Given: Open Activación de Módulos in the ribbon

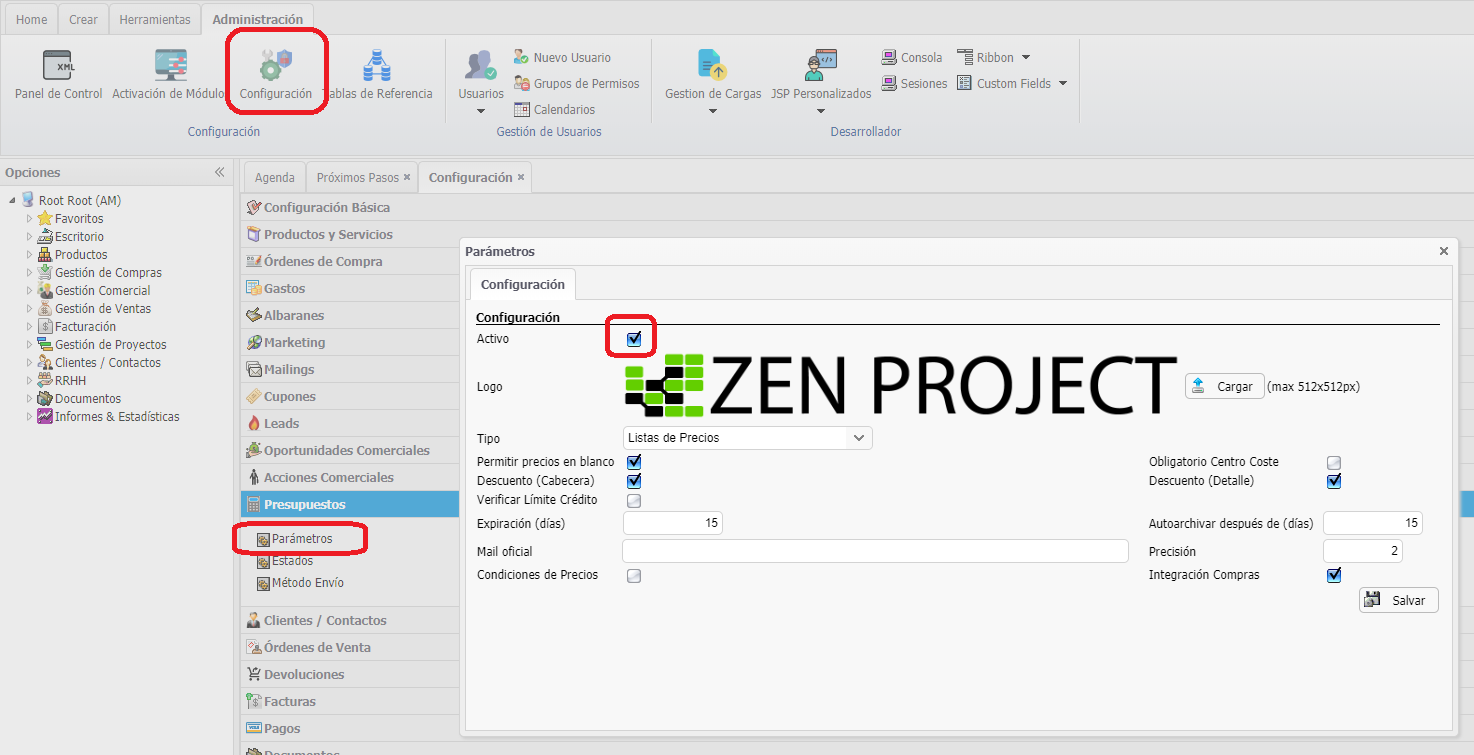Looking at the screenshot, I should (170, 66).
